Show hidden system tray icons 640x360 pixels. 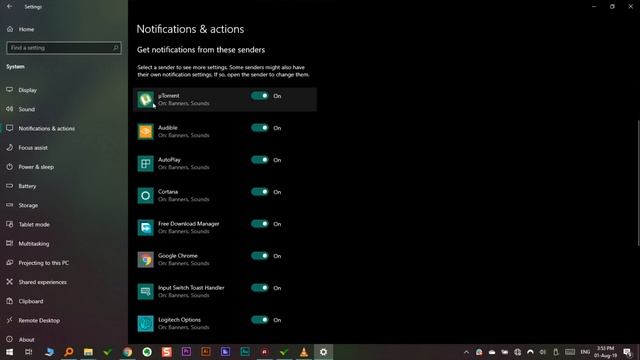[466, 352]
